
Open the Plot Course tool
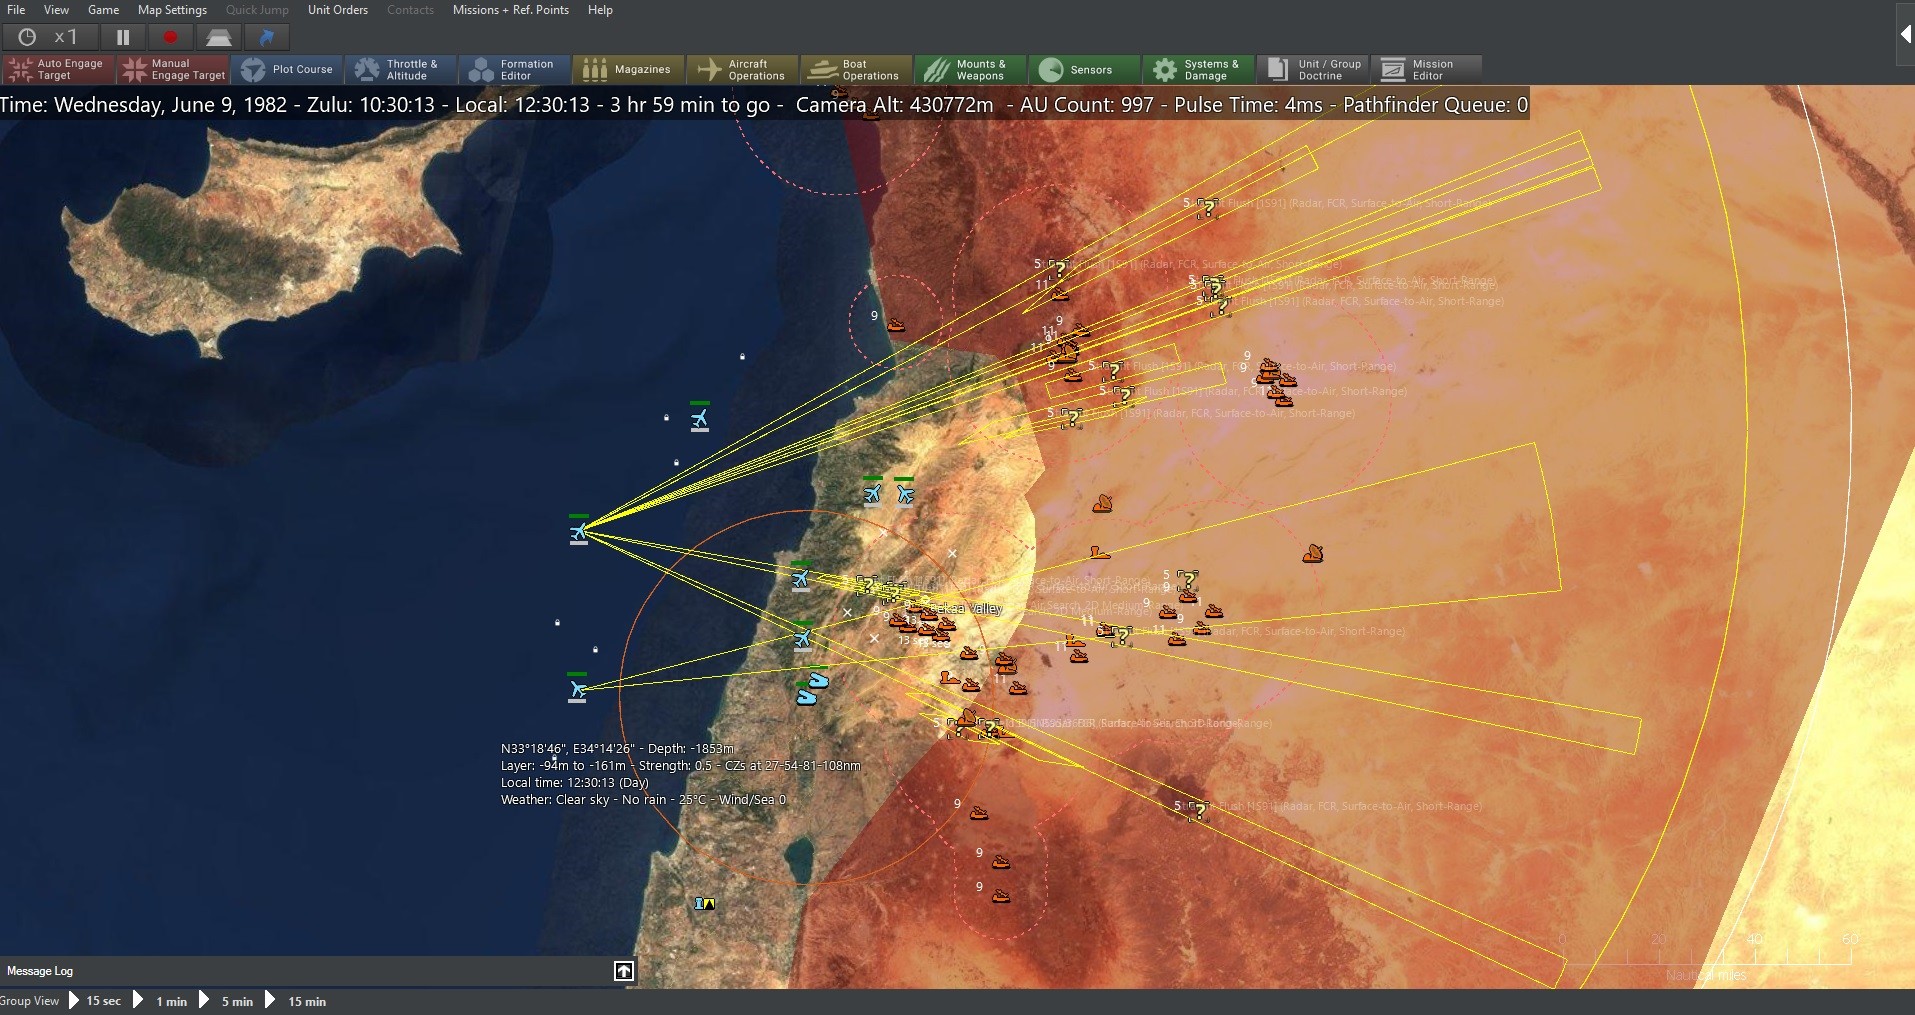[x=288, y=69]
